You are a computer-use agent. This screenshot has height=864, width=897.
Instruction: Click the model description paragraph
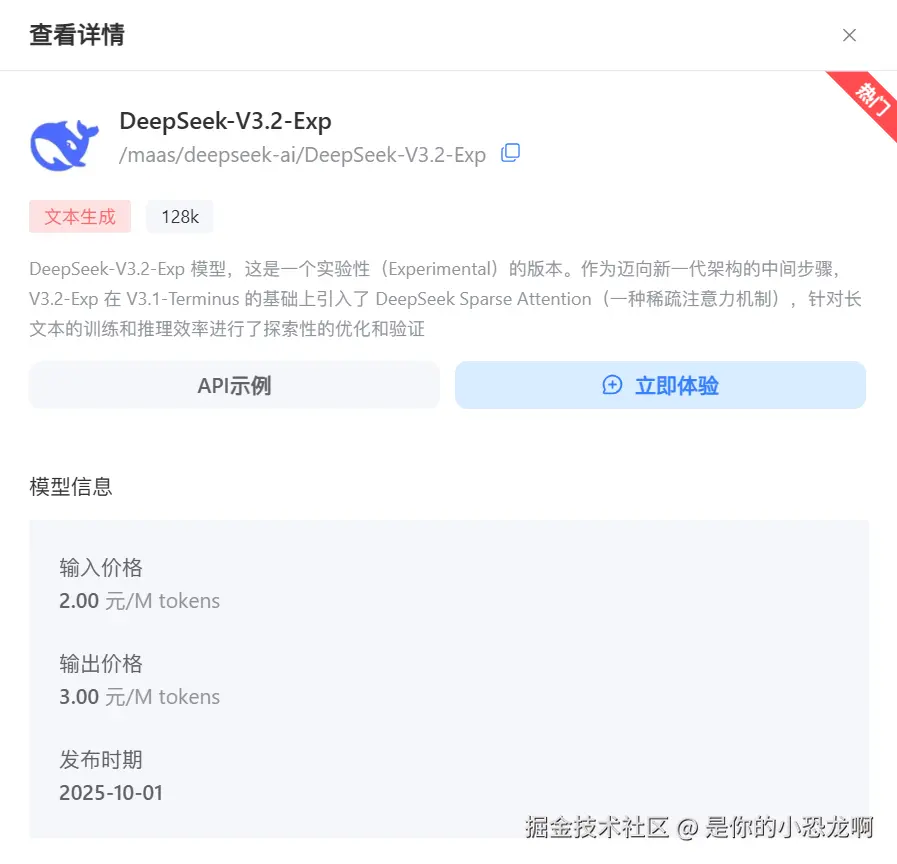tap(445, 299)
